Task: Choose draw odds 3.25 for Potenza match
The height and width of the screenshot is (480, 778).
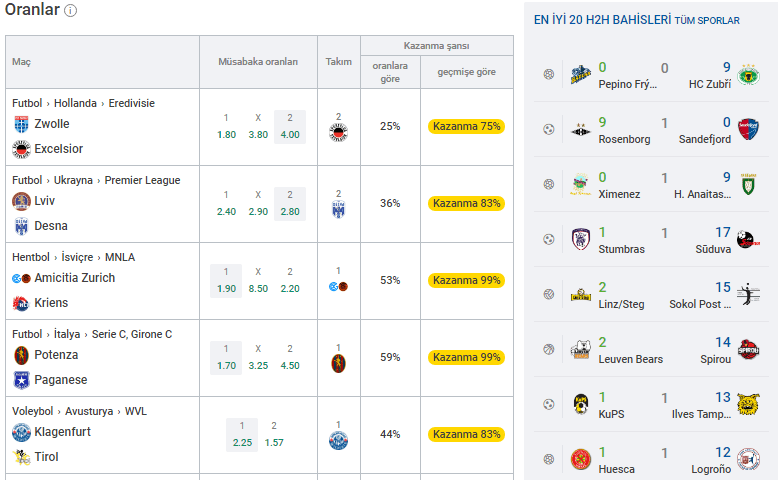Action: [258, 358]
